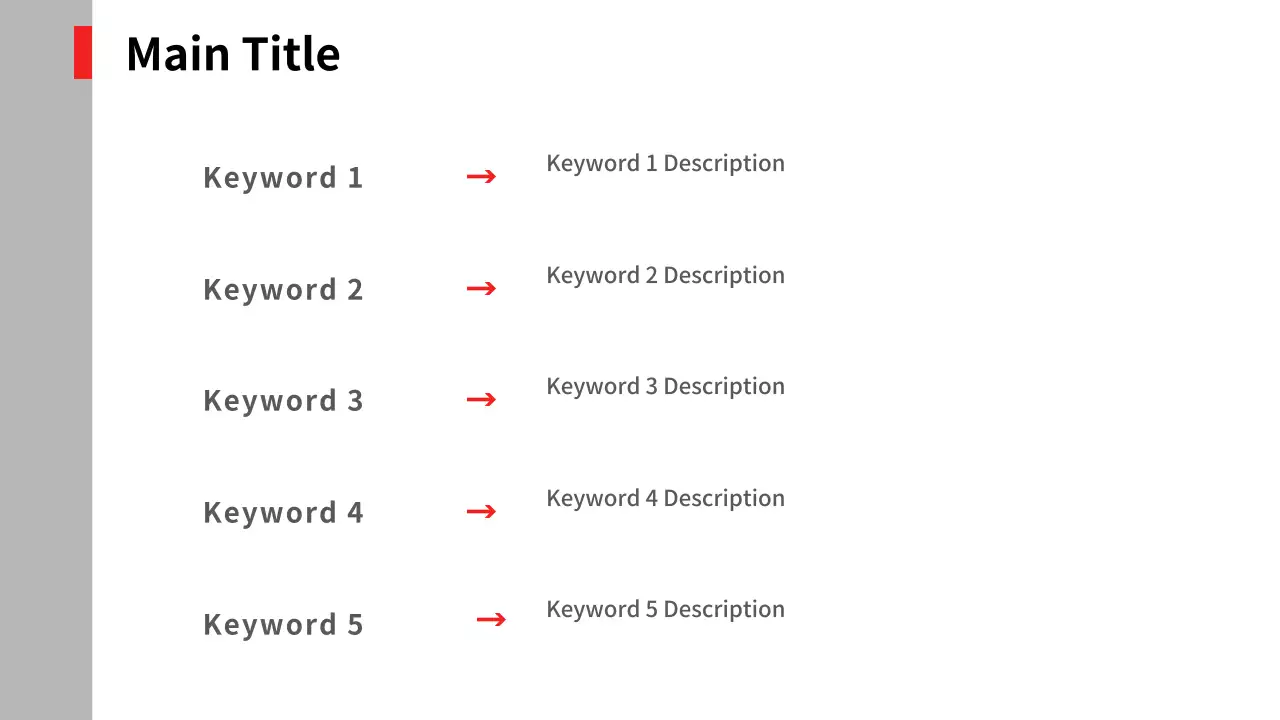Select the "Keyword 2 Description" text

(665, 276)
